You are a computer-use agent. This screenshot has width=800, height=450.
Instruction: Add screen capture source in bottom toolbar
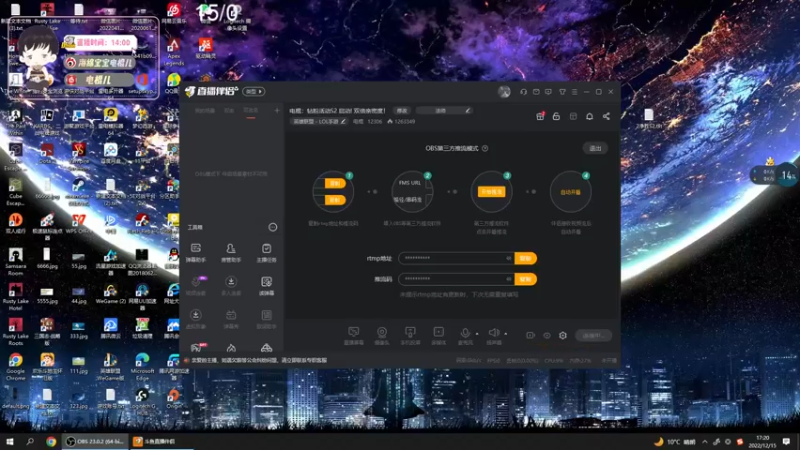point(354,335)
